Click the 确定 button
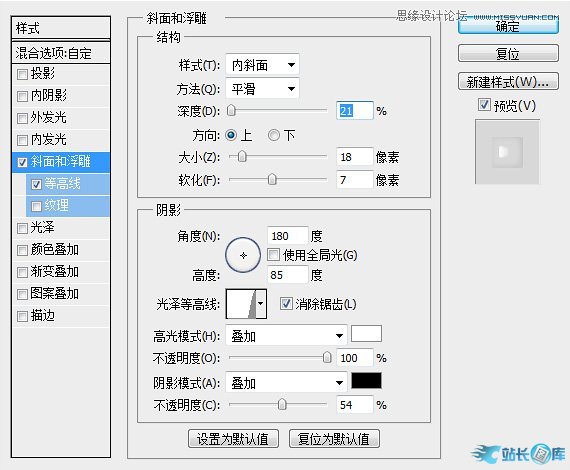The image size is (570, 470). [508, 26]
